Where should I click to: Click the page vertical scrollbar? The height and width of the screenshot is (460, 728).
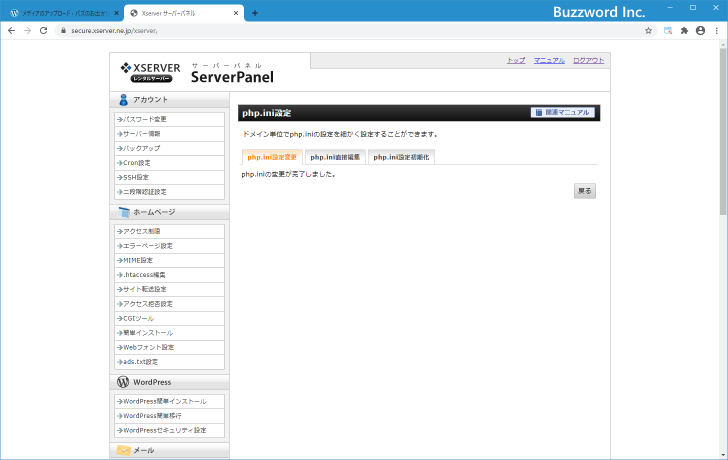(722, 120)
